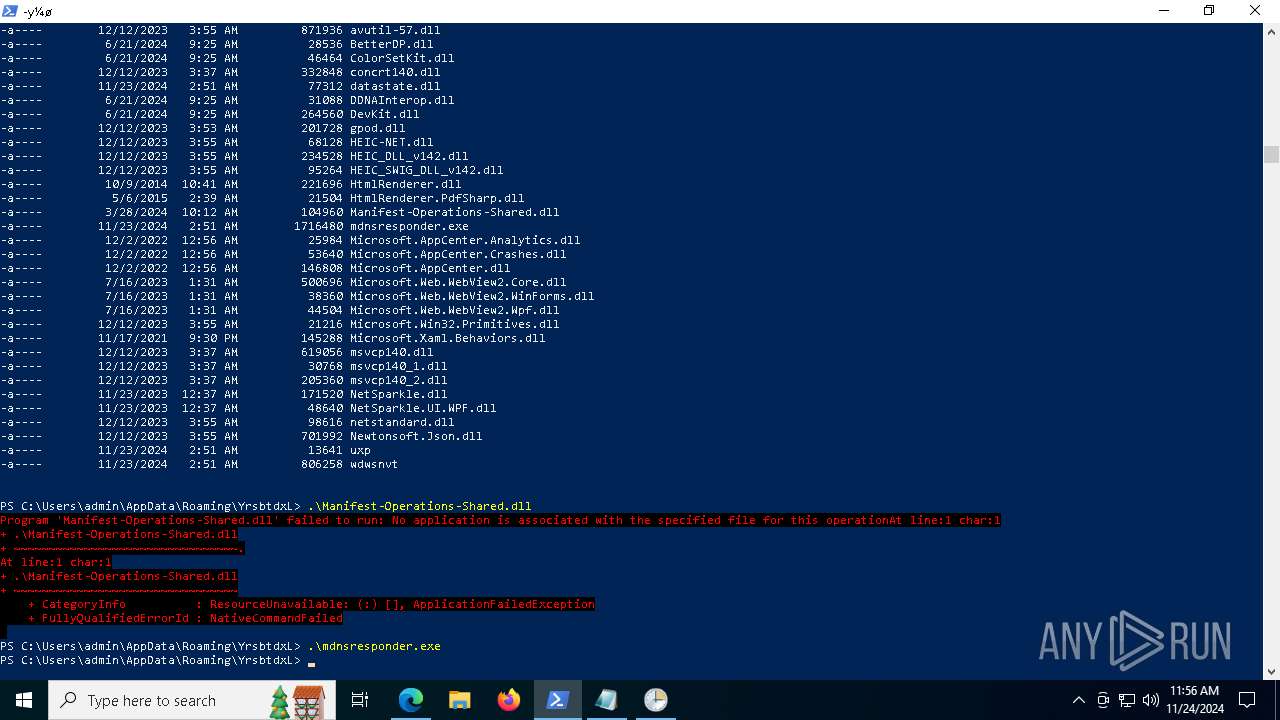Click the NetSparkle.UI.WPF.dll file entry

(423, 408)
